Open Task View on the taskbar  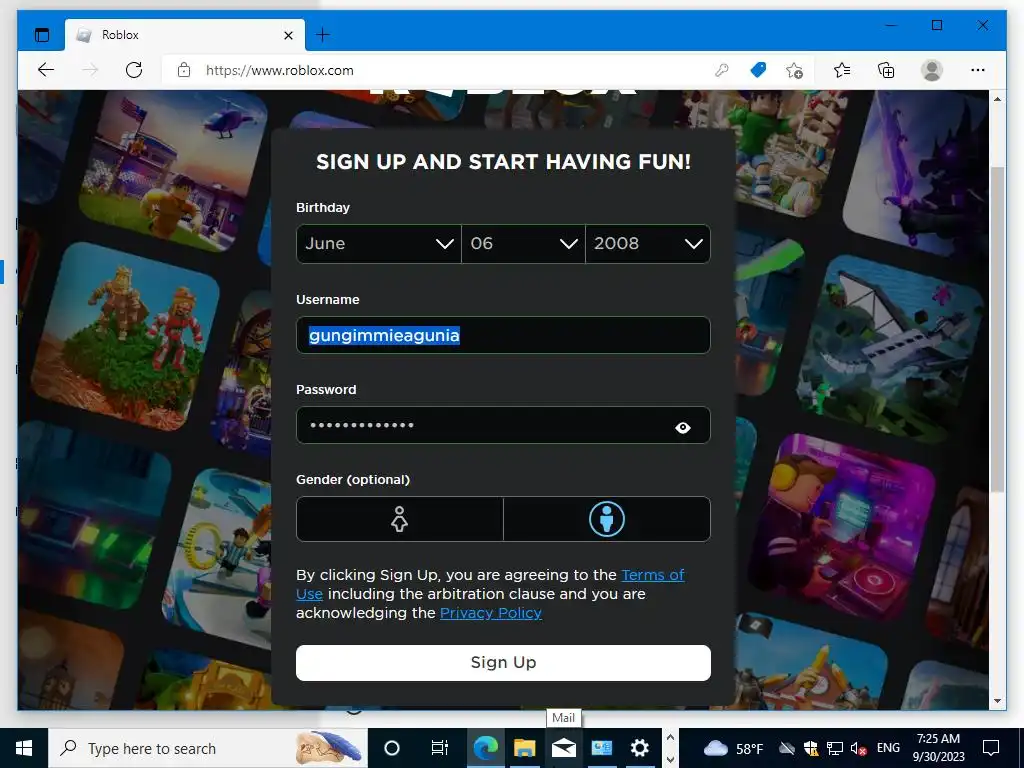pos(440,748)
